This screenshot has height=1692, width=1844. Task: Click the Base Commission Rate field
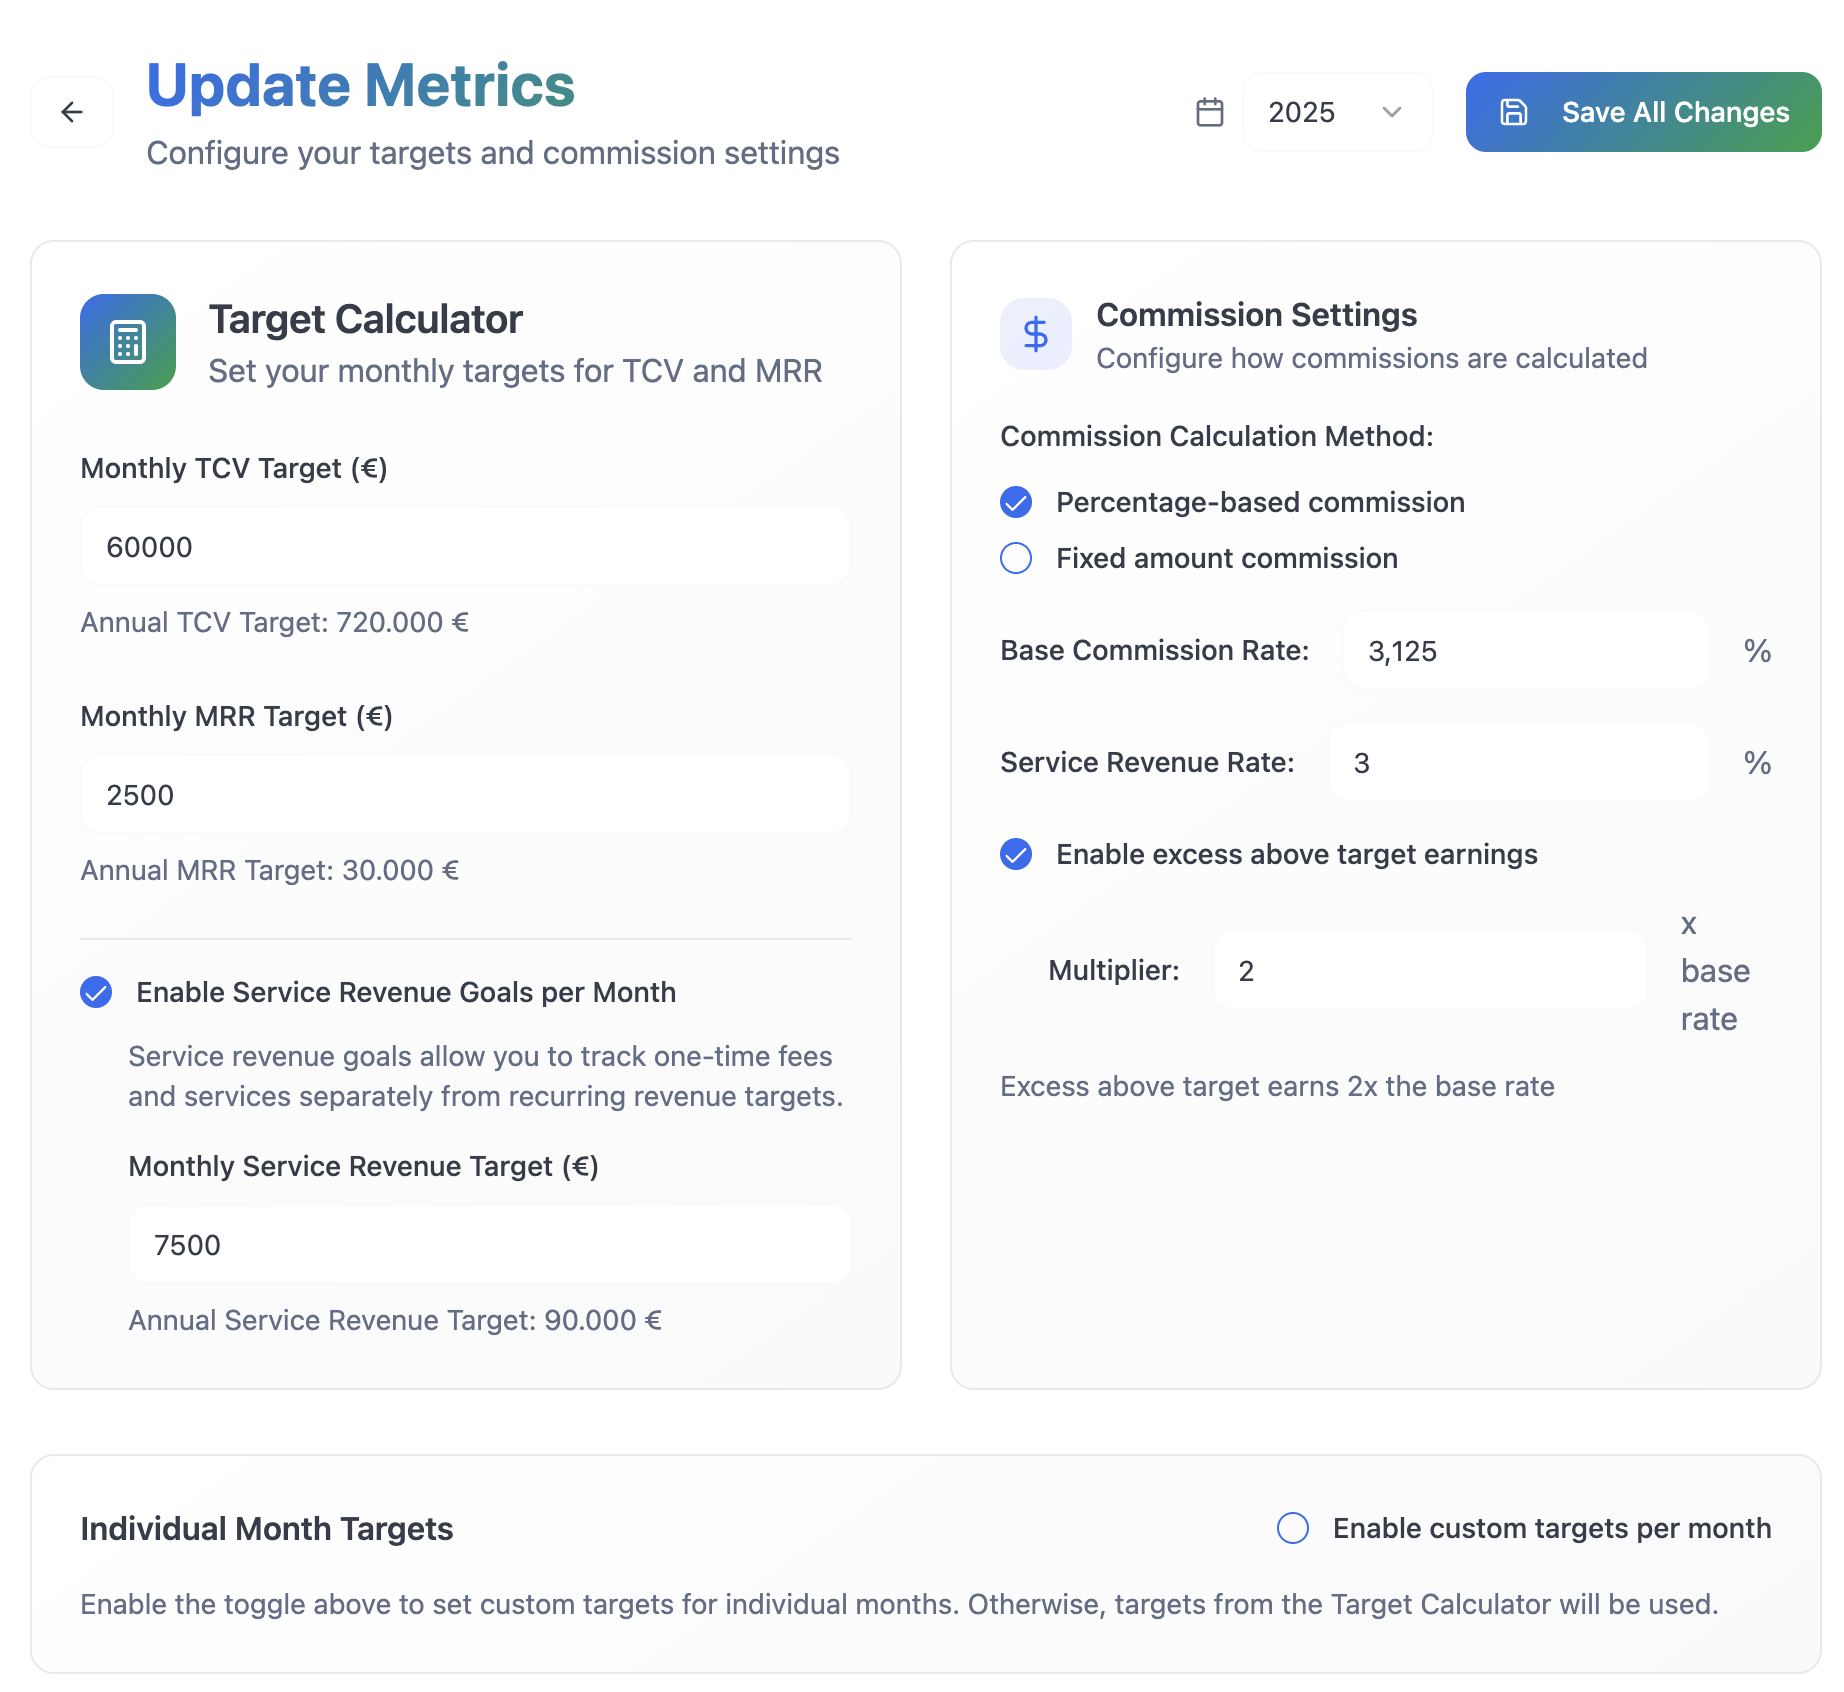[x=1524, y=650]
